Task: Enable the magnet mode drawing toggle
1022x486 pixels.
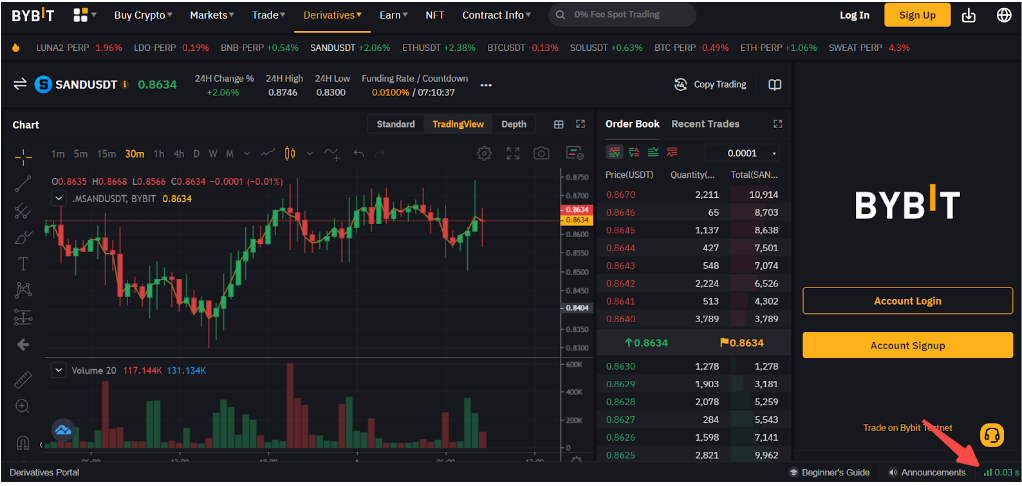Action: point(23,442)
